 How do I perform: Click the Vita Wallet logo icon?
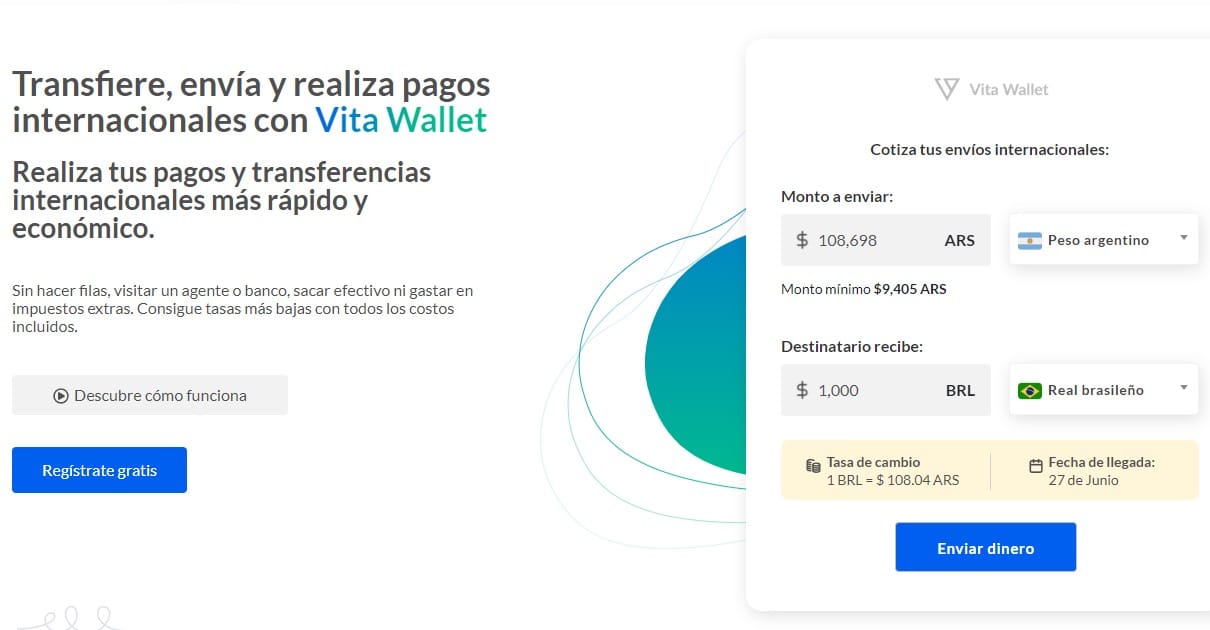[946, 89]
